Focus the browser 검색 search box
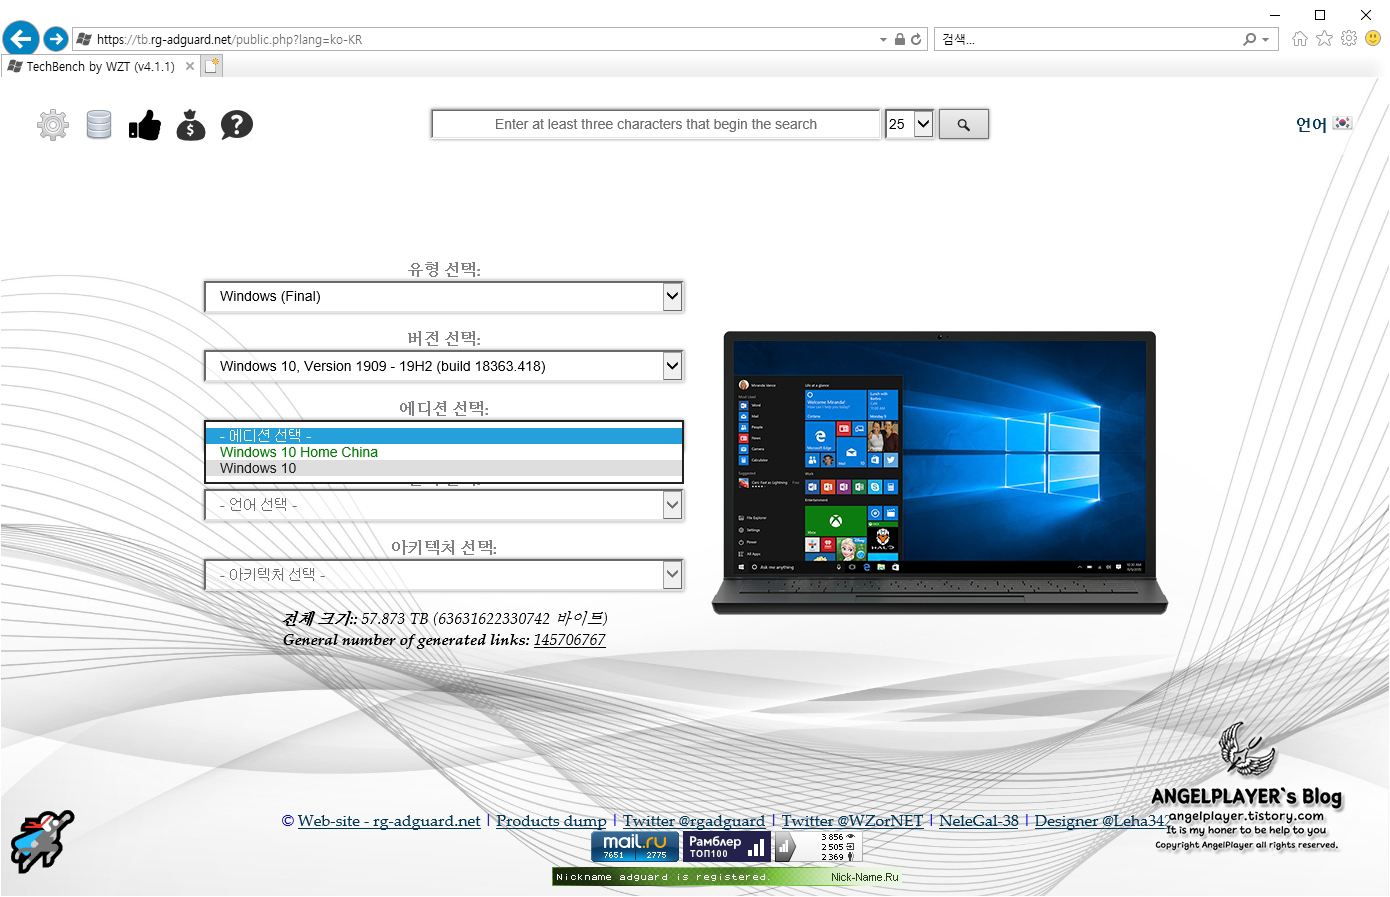Viewport: 1390px width, 897px height. coord(1088,40)
